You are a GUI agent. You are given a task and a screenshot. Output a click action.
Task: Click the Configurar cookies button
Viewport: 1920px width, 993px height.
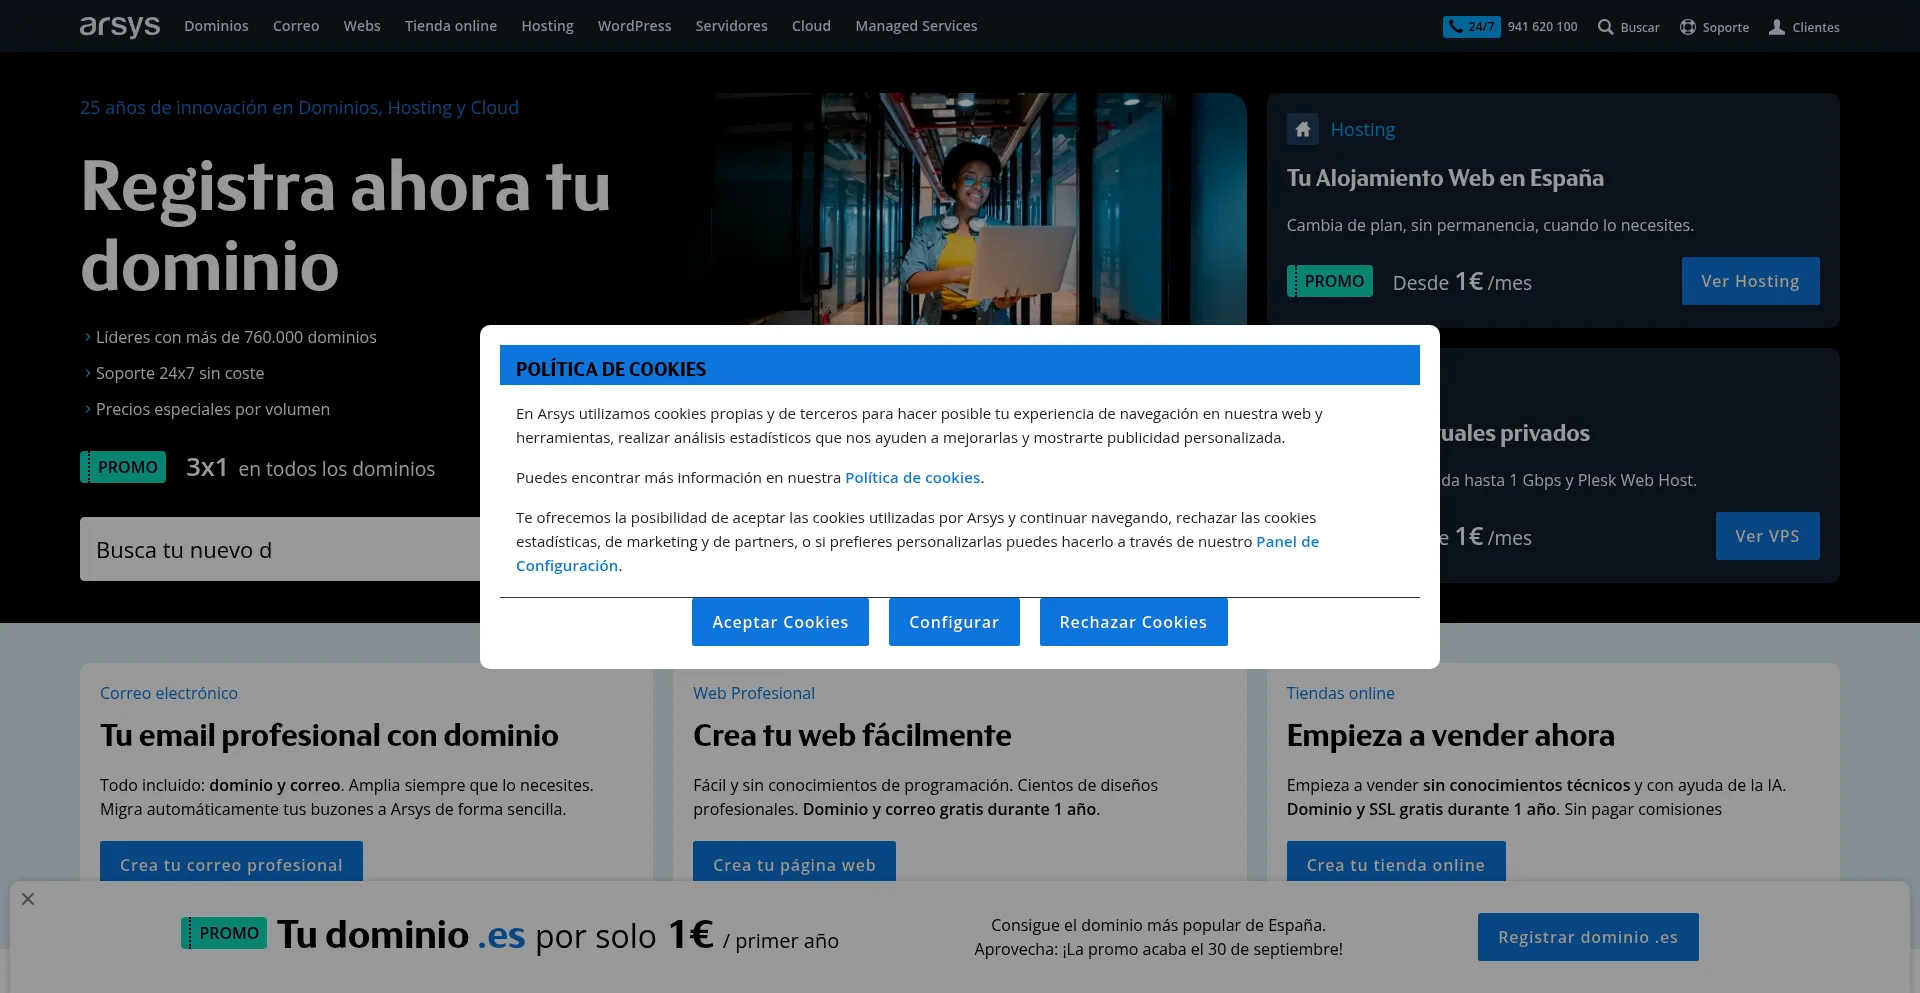(954, 622)
